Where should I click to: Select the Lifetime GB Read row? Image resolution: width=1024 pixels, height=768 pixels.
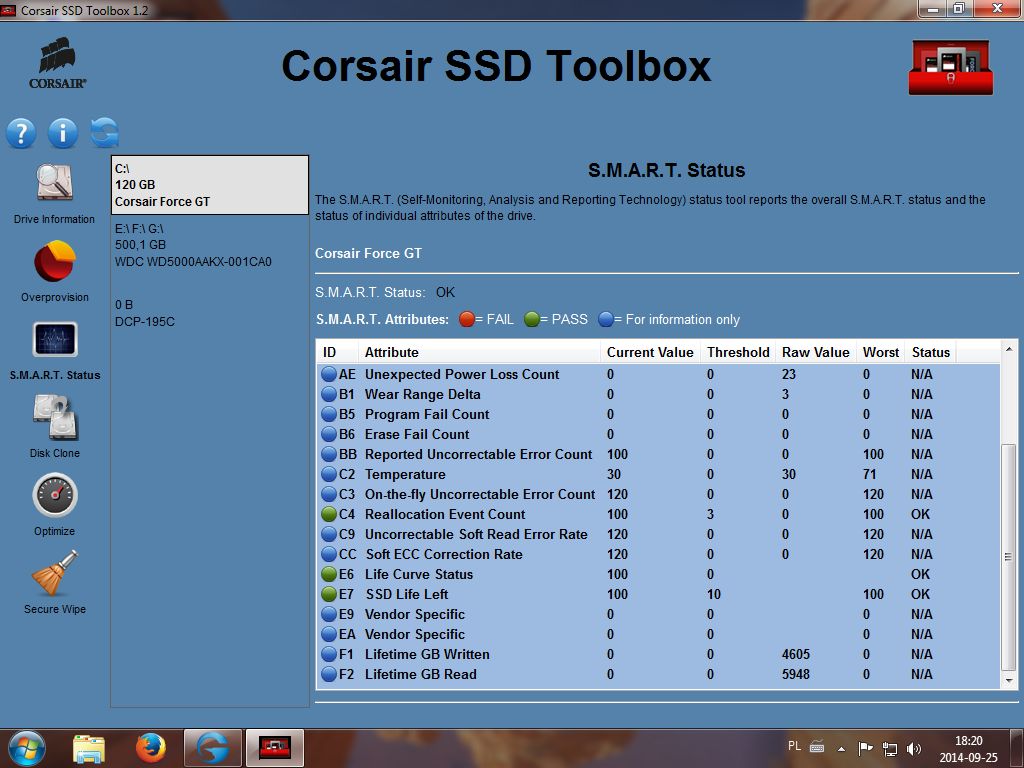pyautogui.click(x=658, y=674)
